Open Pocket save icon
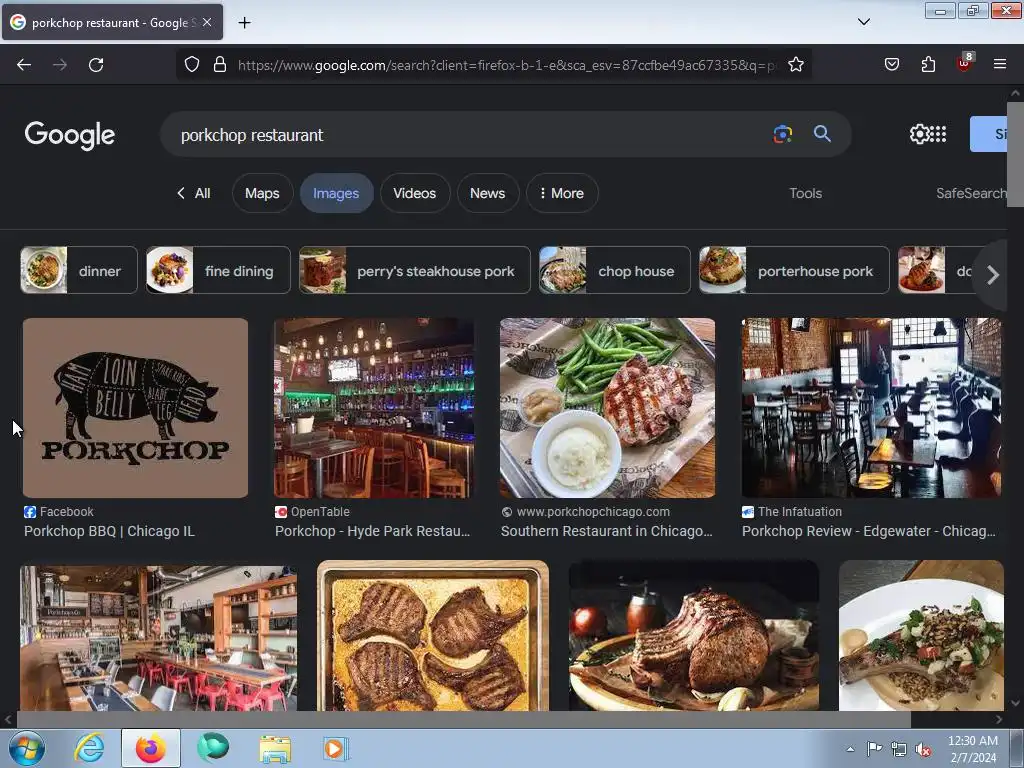 (x=891, y=65)
